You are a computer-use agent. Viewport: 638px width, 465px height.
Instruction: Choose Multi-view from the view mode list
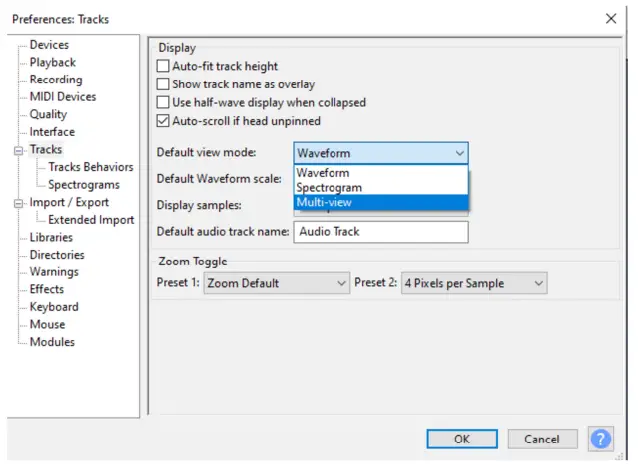coord(380,202)
